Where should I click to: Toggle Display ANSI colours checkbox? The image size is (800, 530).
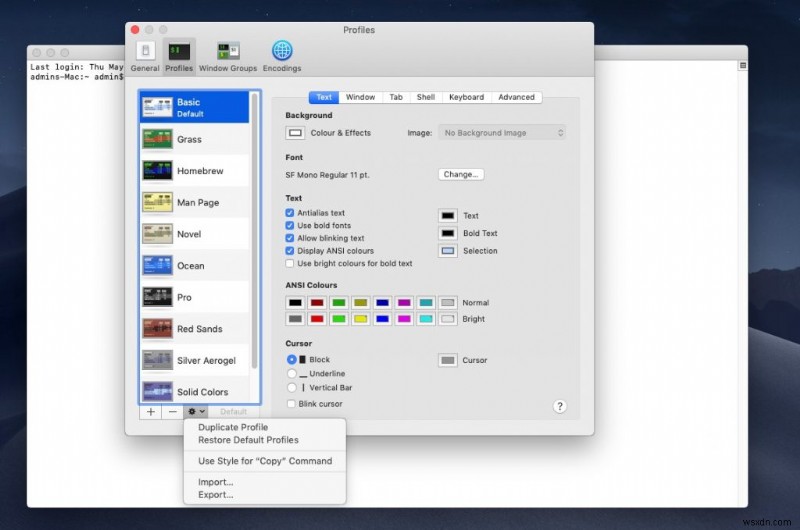(x=290, y=251)
